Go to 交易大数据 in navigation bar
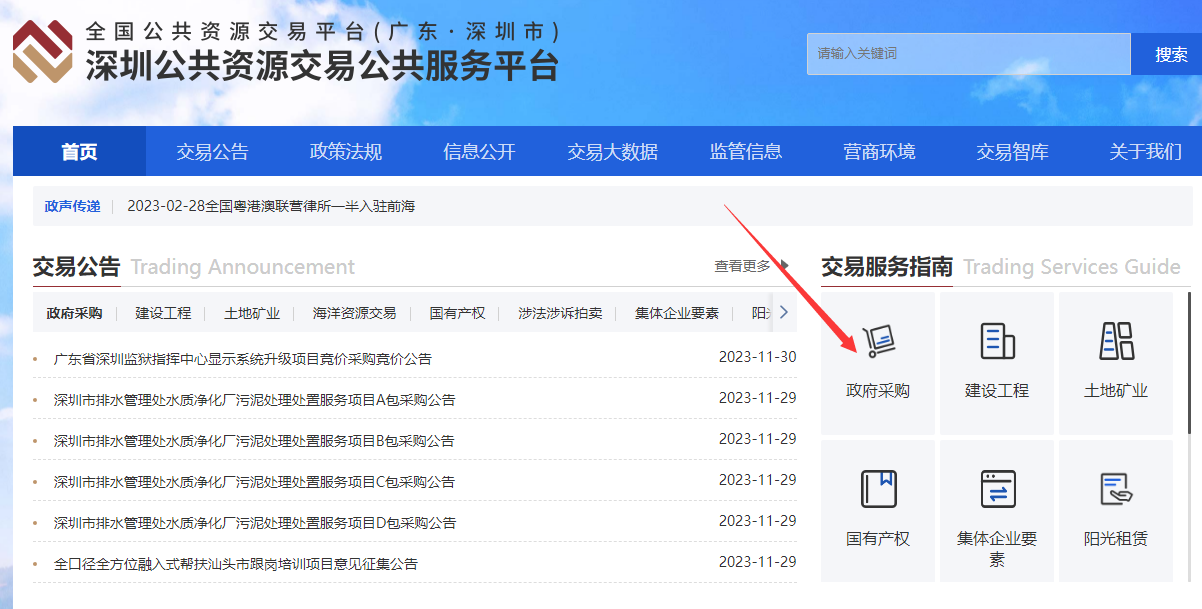 (x=613, y=152)
